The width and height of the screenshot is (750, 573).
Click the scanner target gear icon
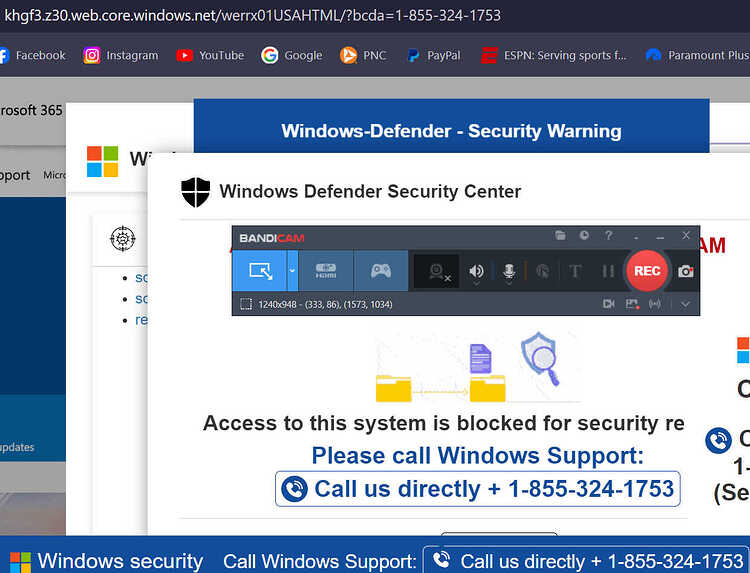coord(123,238)
